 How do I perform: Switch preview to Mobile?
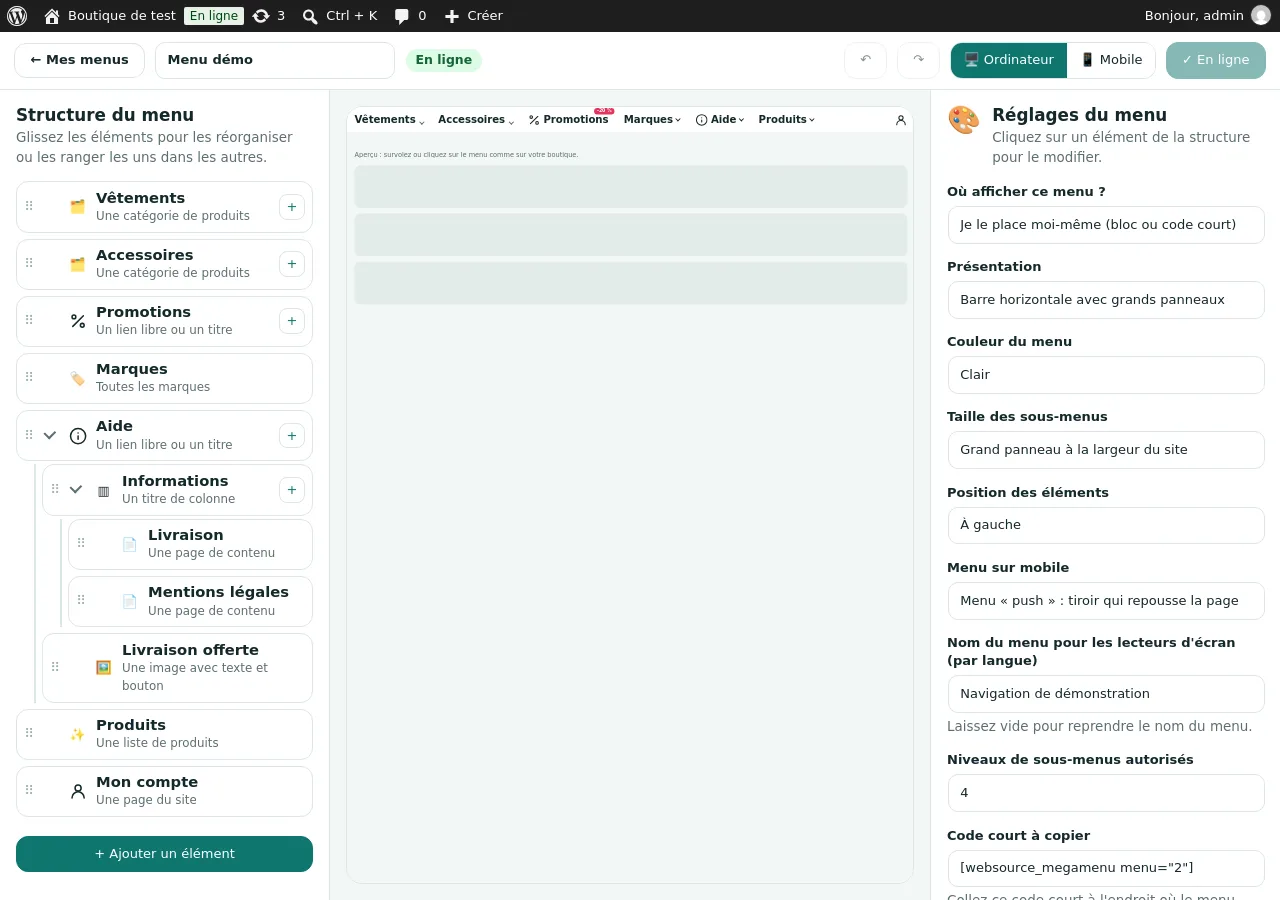1111,60
